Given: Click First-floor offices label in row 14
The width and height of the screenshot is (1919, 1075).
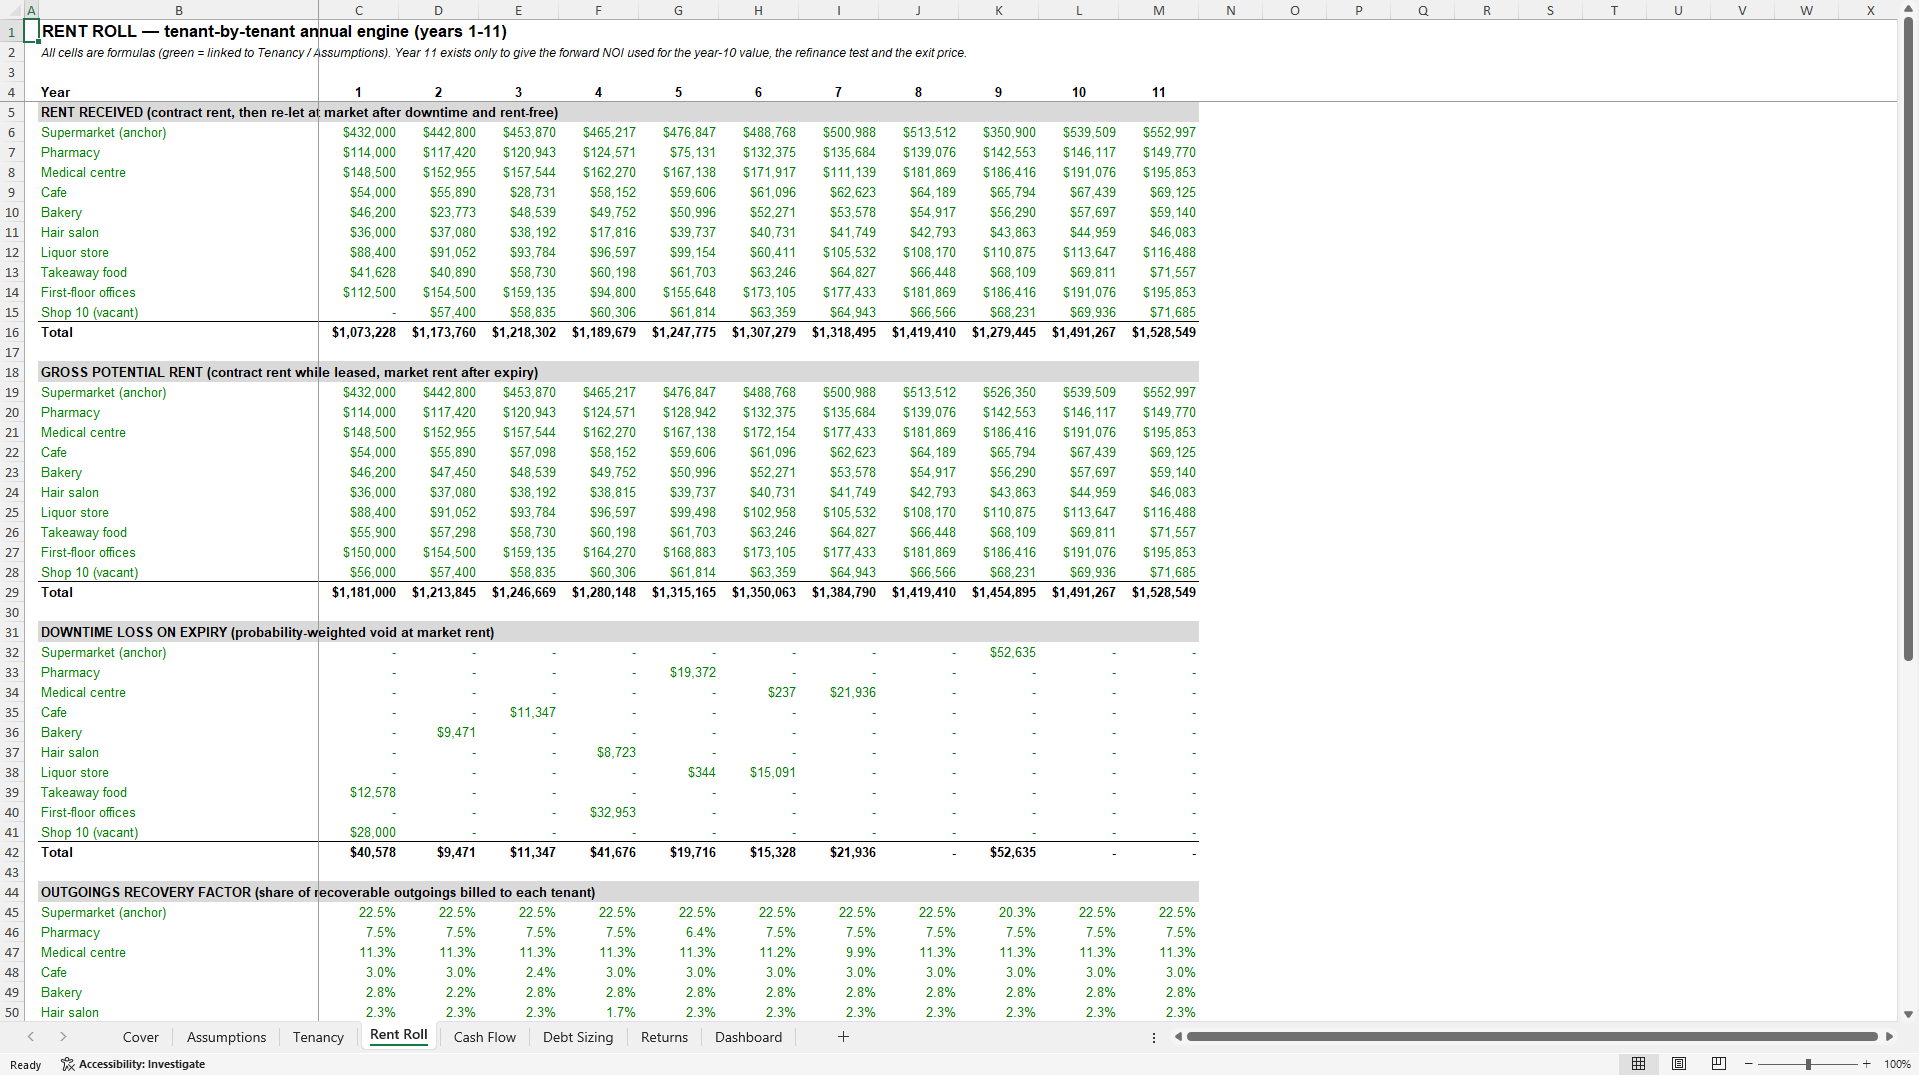Looking at the screenshot, I should (x=88, y=292).
